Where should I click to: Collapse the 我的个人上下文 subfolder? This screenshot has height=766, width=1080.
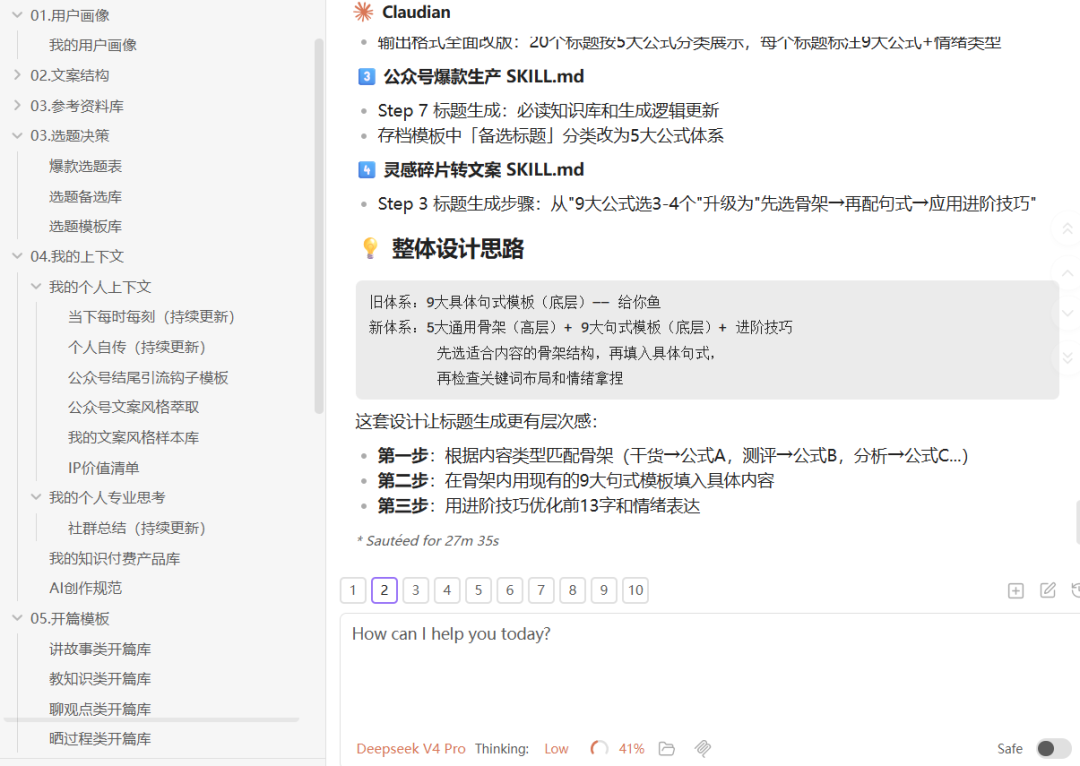tap(36, 287)
